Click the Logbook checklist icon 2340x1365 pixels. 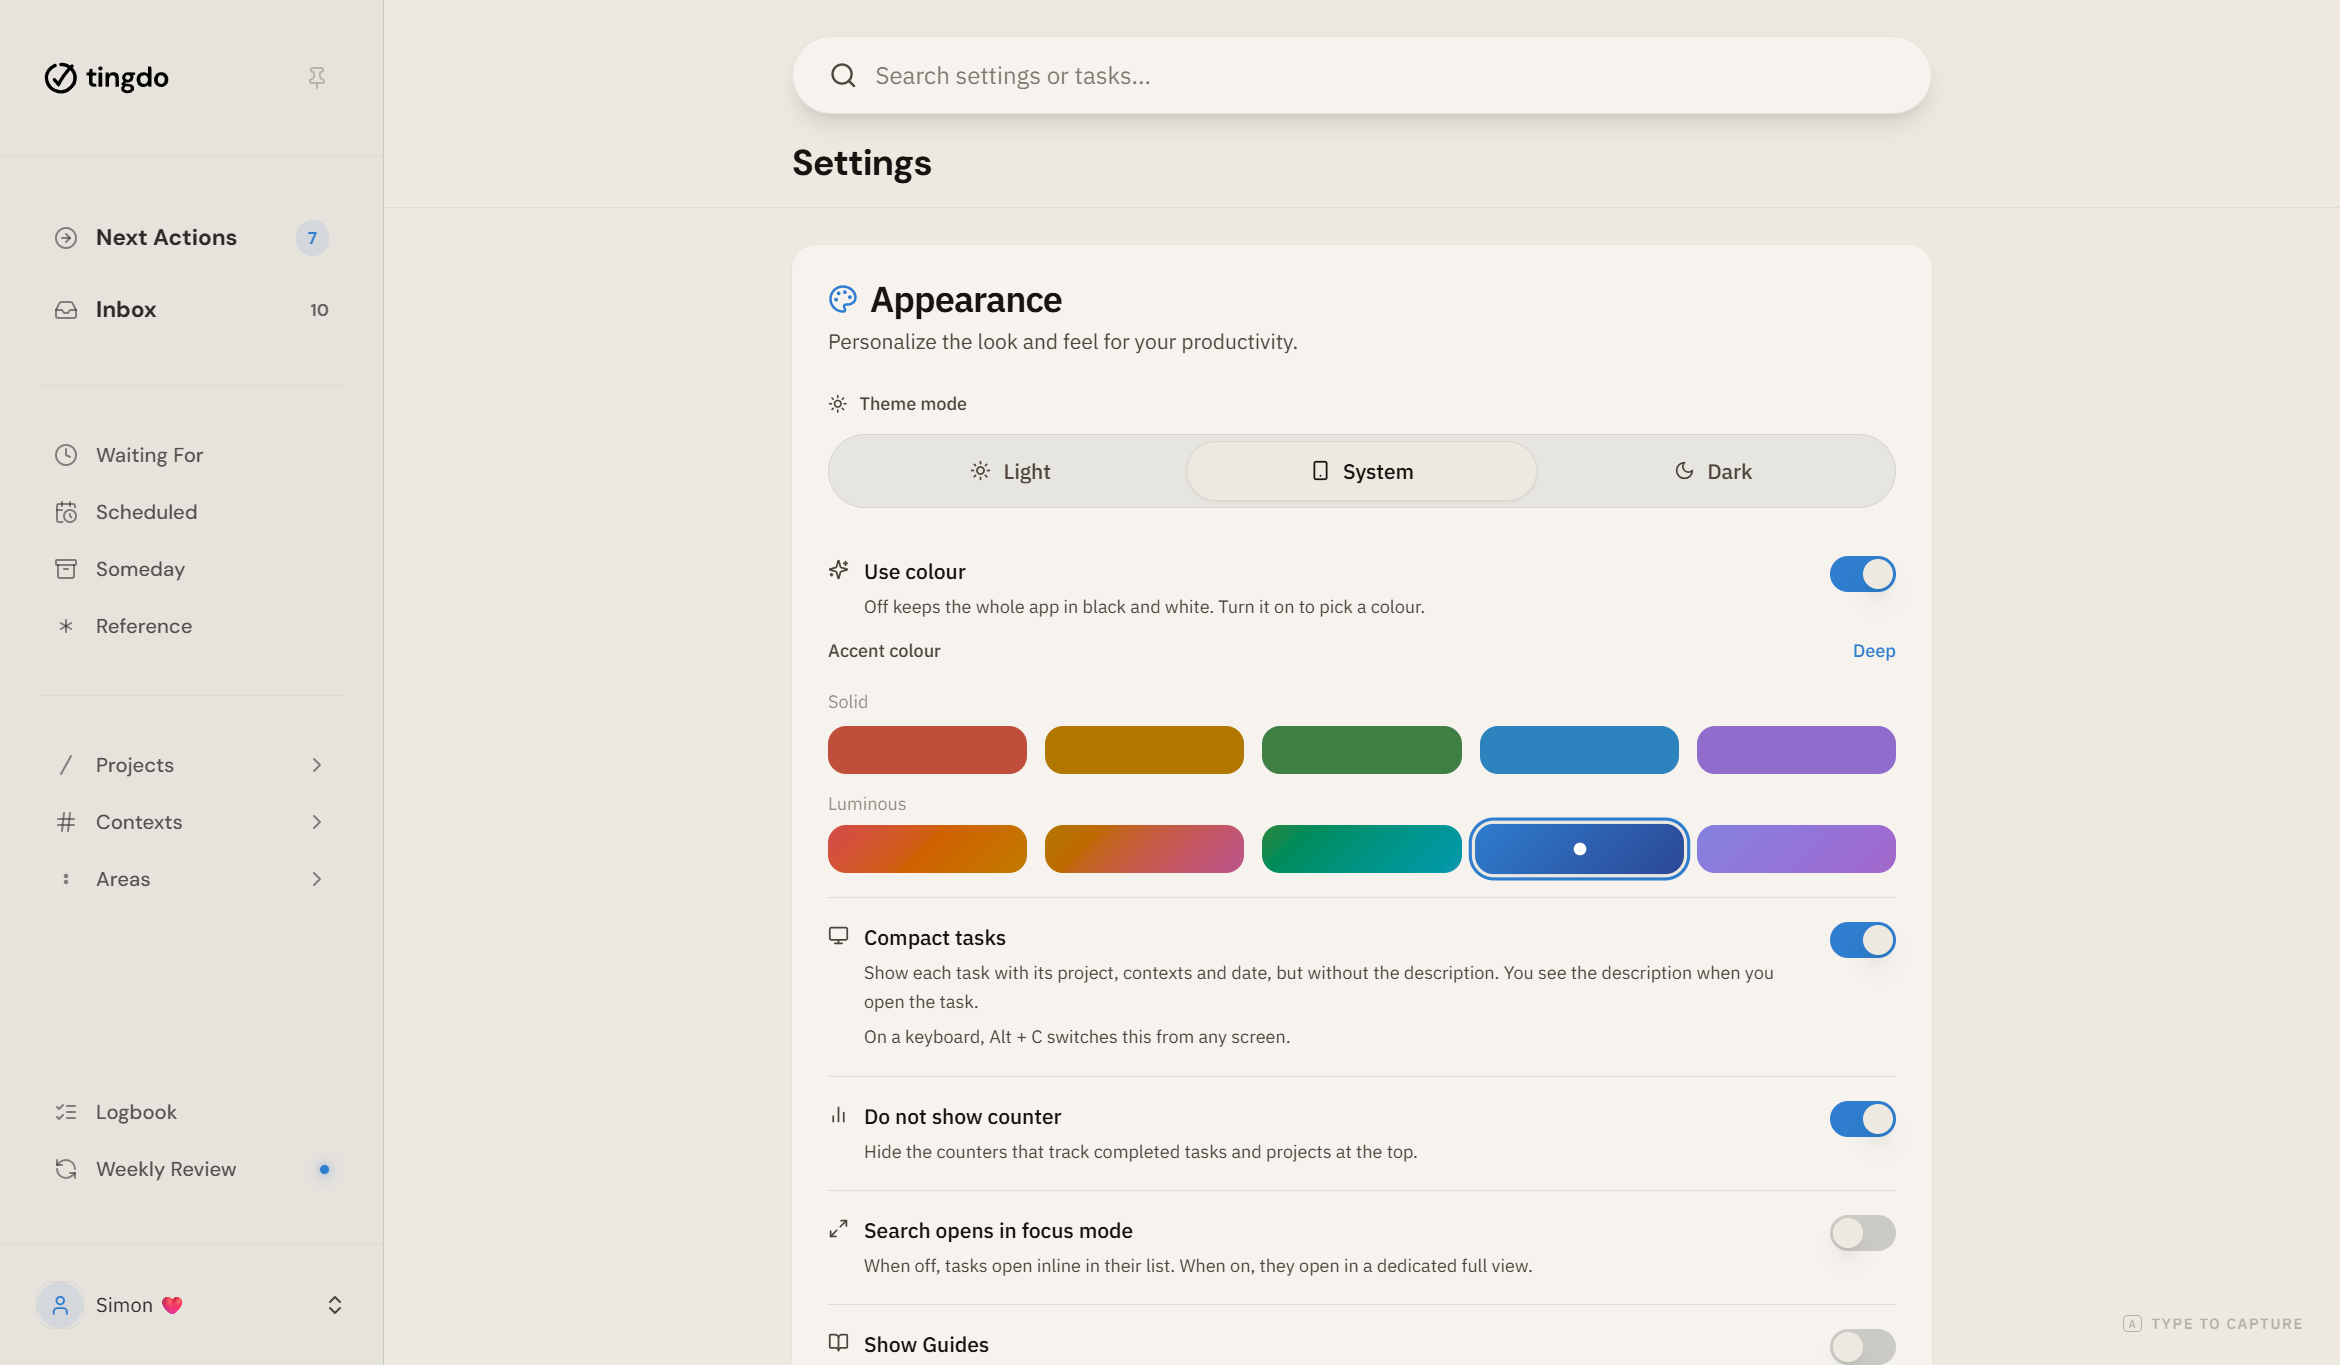pyautogui.click(x=66, y=1112)
